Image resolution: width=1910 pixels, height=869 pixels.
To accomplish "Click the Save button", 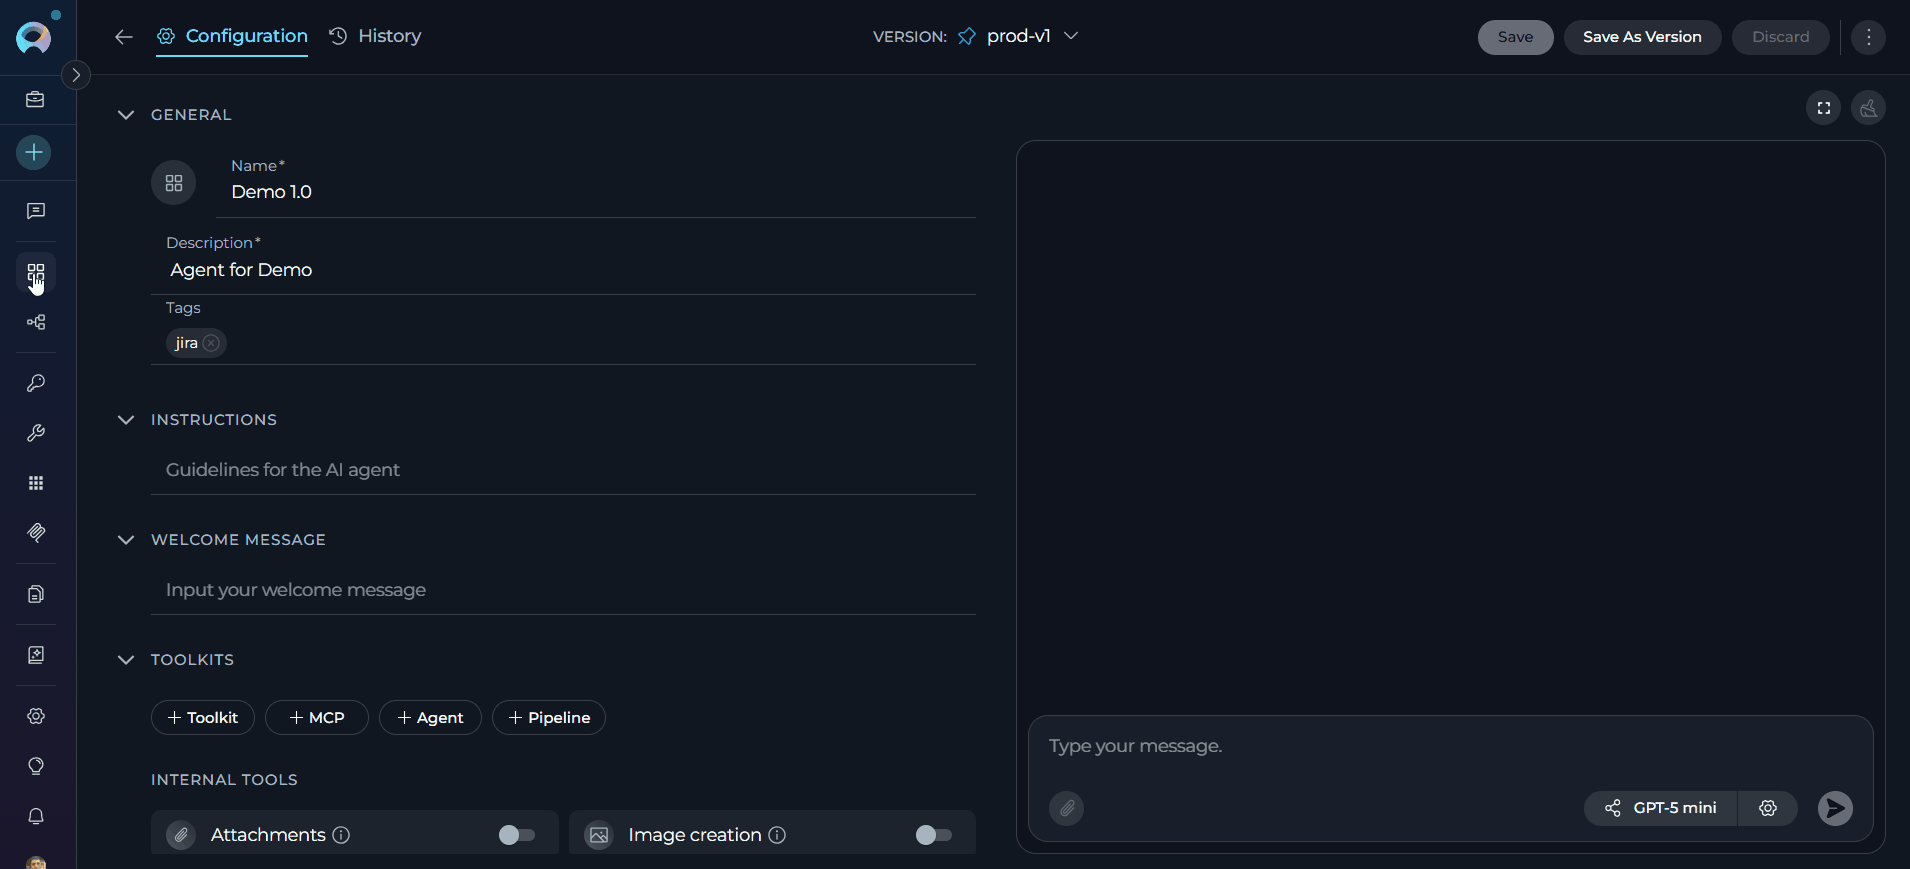I will click(x=1515, y=37).
